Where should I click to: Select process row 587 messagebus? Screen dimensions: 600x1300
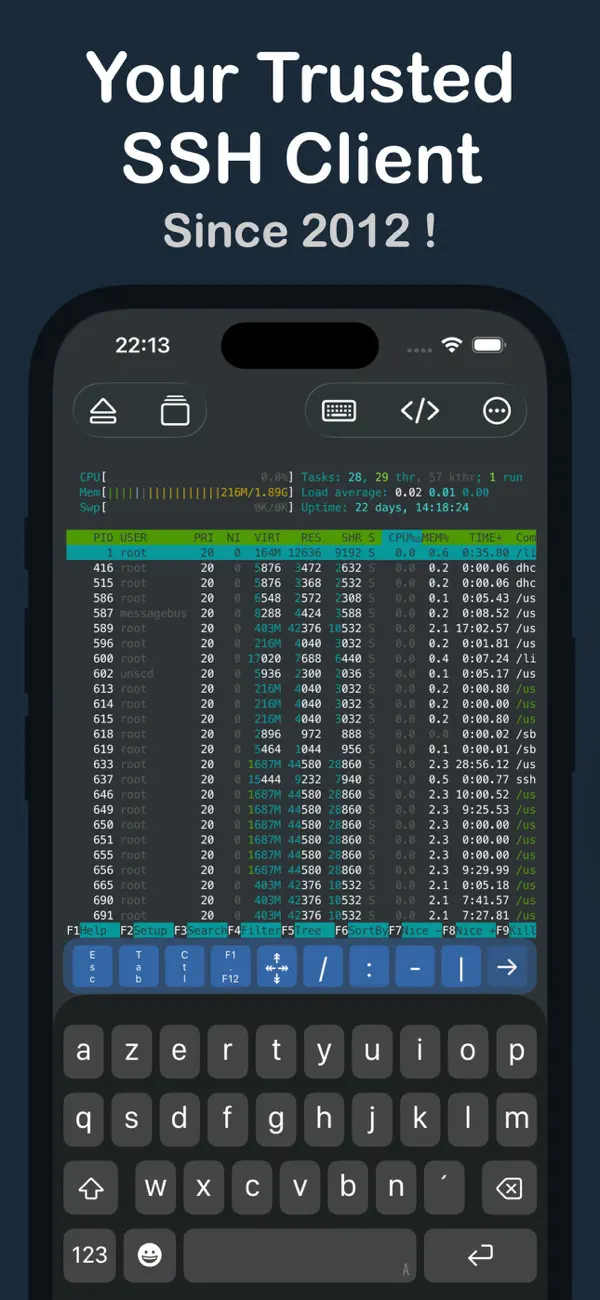click(x=301, y=613)
